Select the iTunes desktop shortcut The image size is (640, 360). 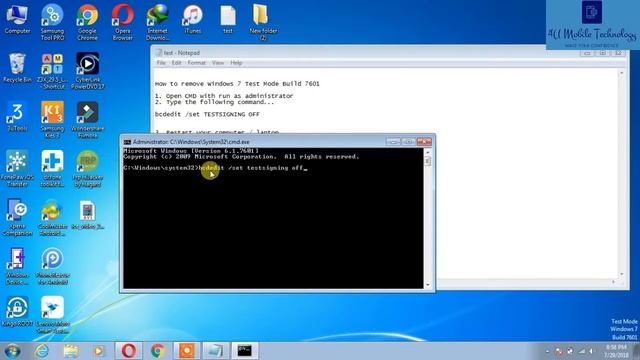[193, 19]
